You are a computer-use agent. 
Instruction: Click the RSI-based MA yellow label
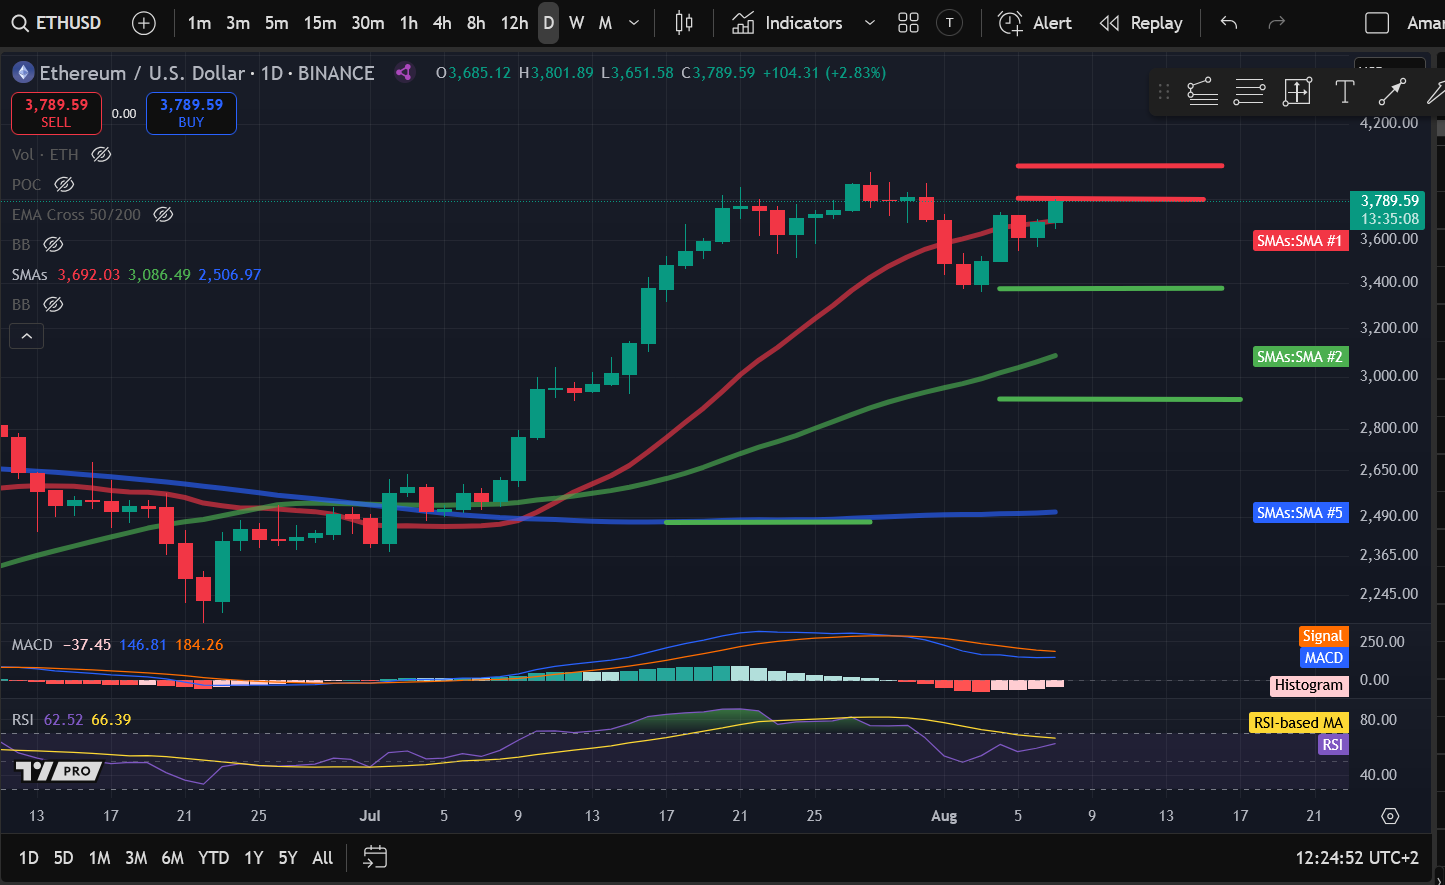pyautogui.click(x=1298, y=722)
